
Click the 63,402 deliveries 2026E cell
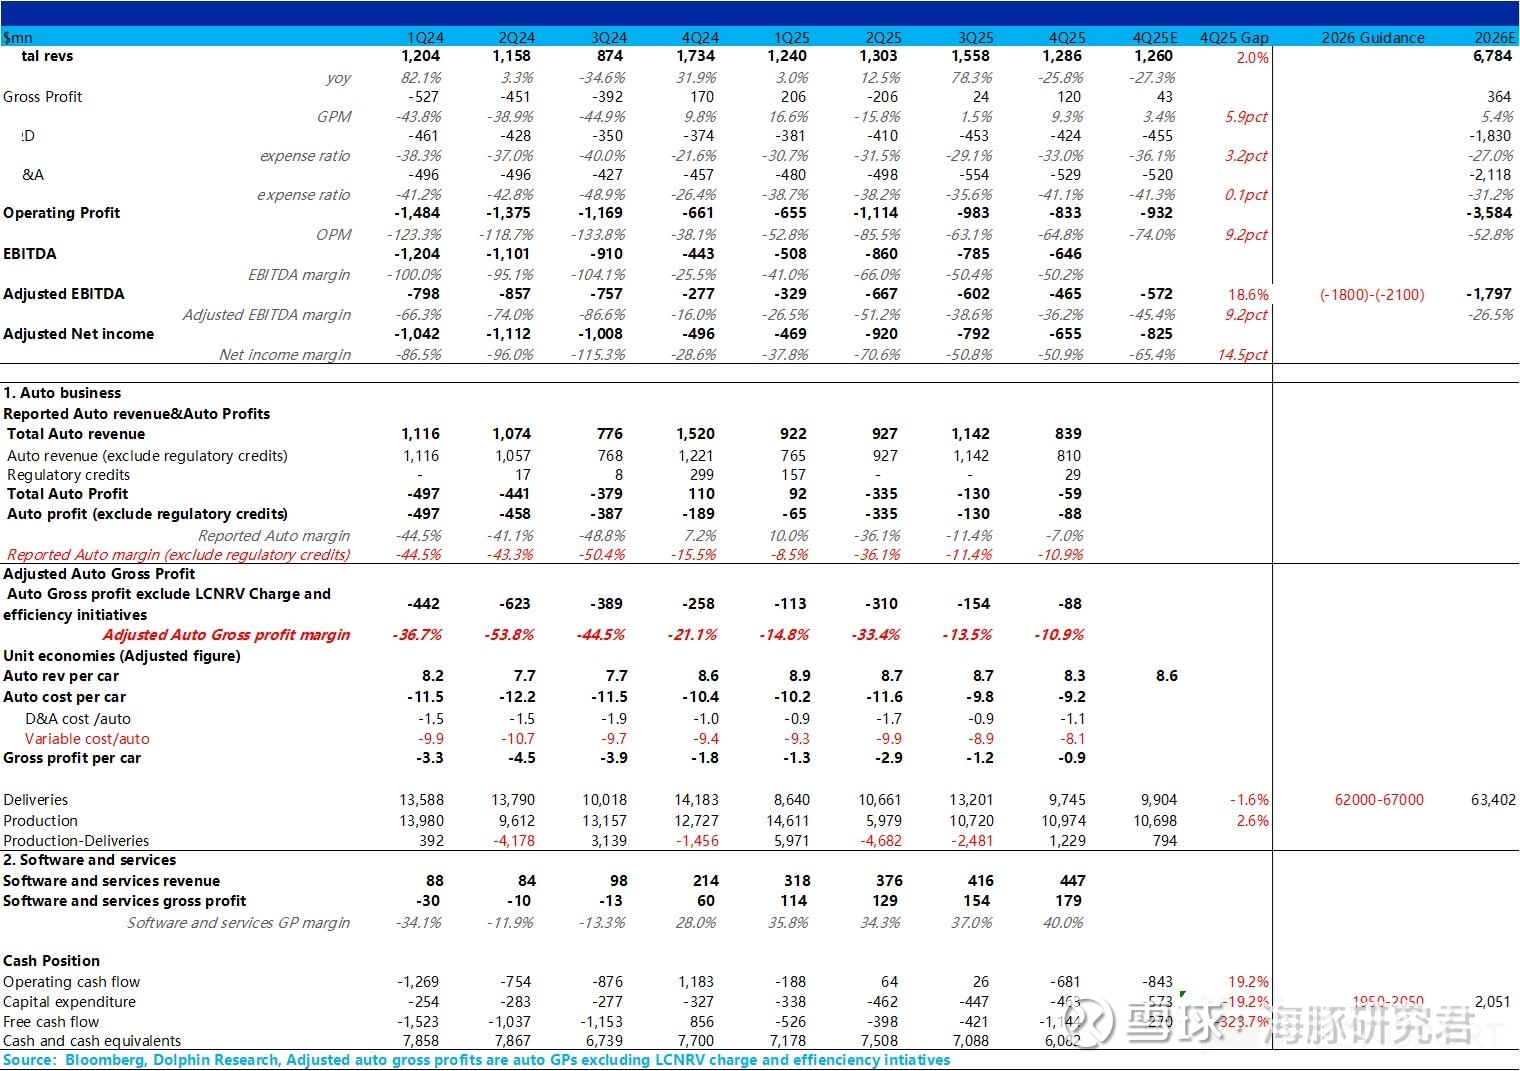[x=1494, y=800]
